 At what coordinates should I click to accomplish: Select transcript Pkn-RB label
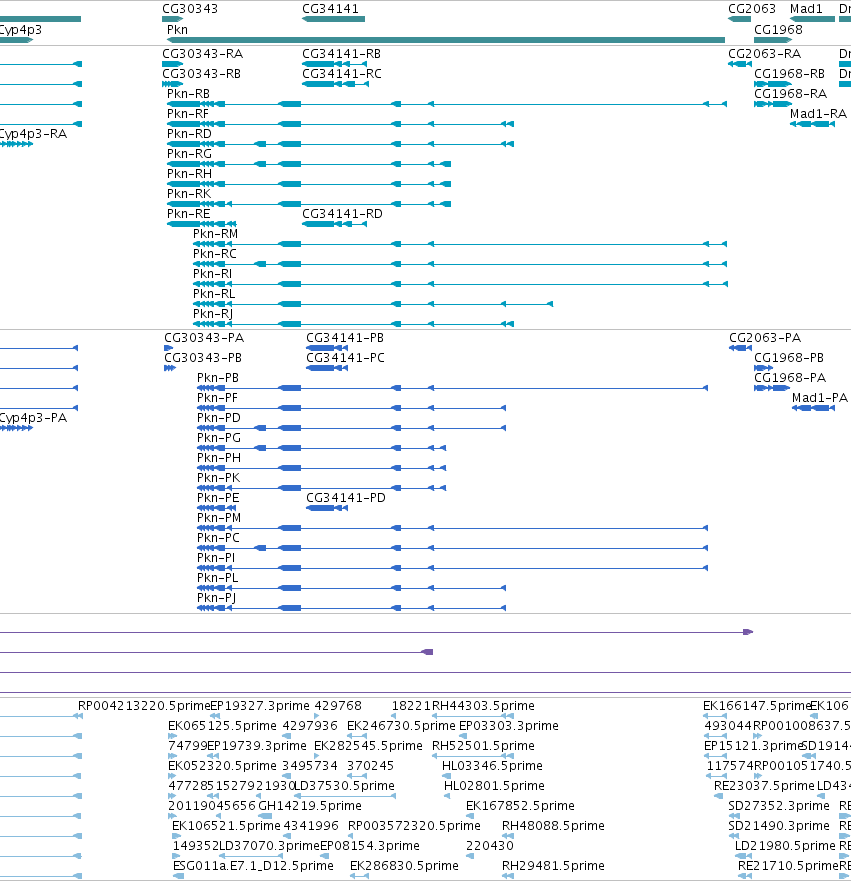point(188,93)
